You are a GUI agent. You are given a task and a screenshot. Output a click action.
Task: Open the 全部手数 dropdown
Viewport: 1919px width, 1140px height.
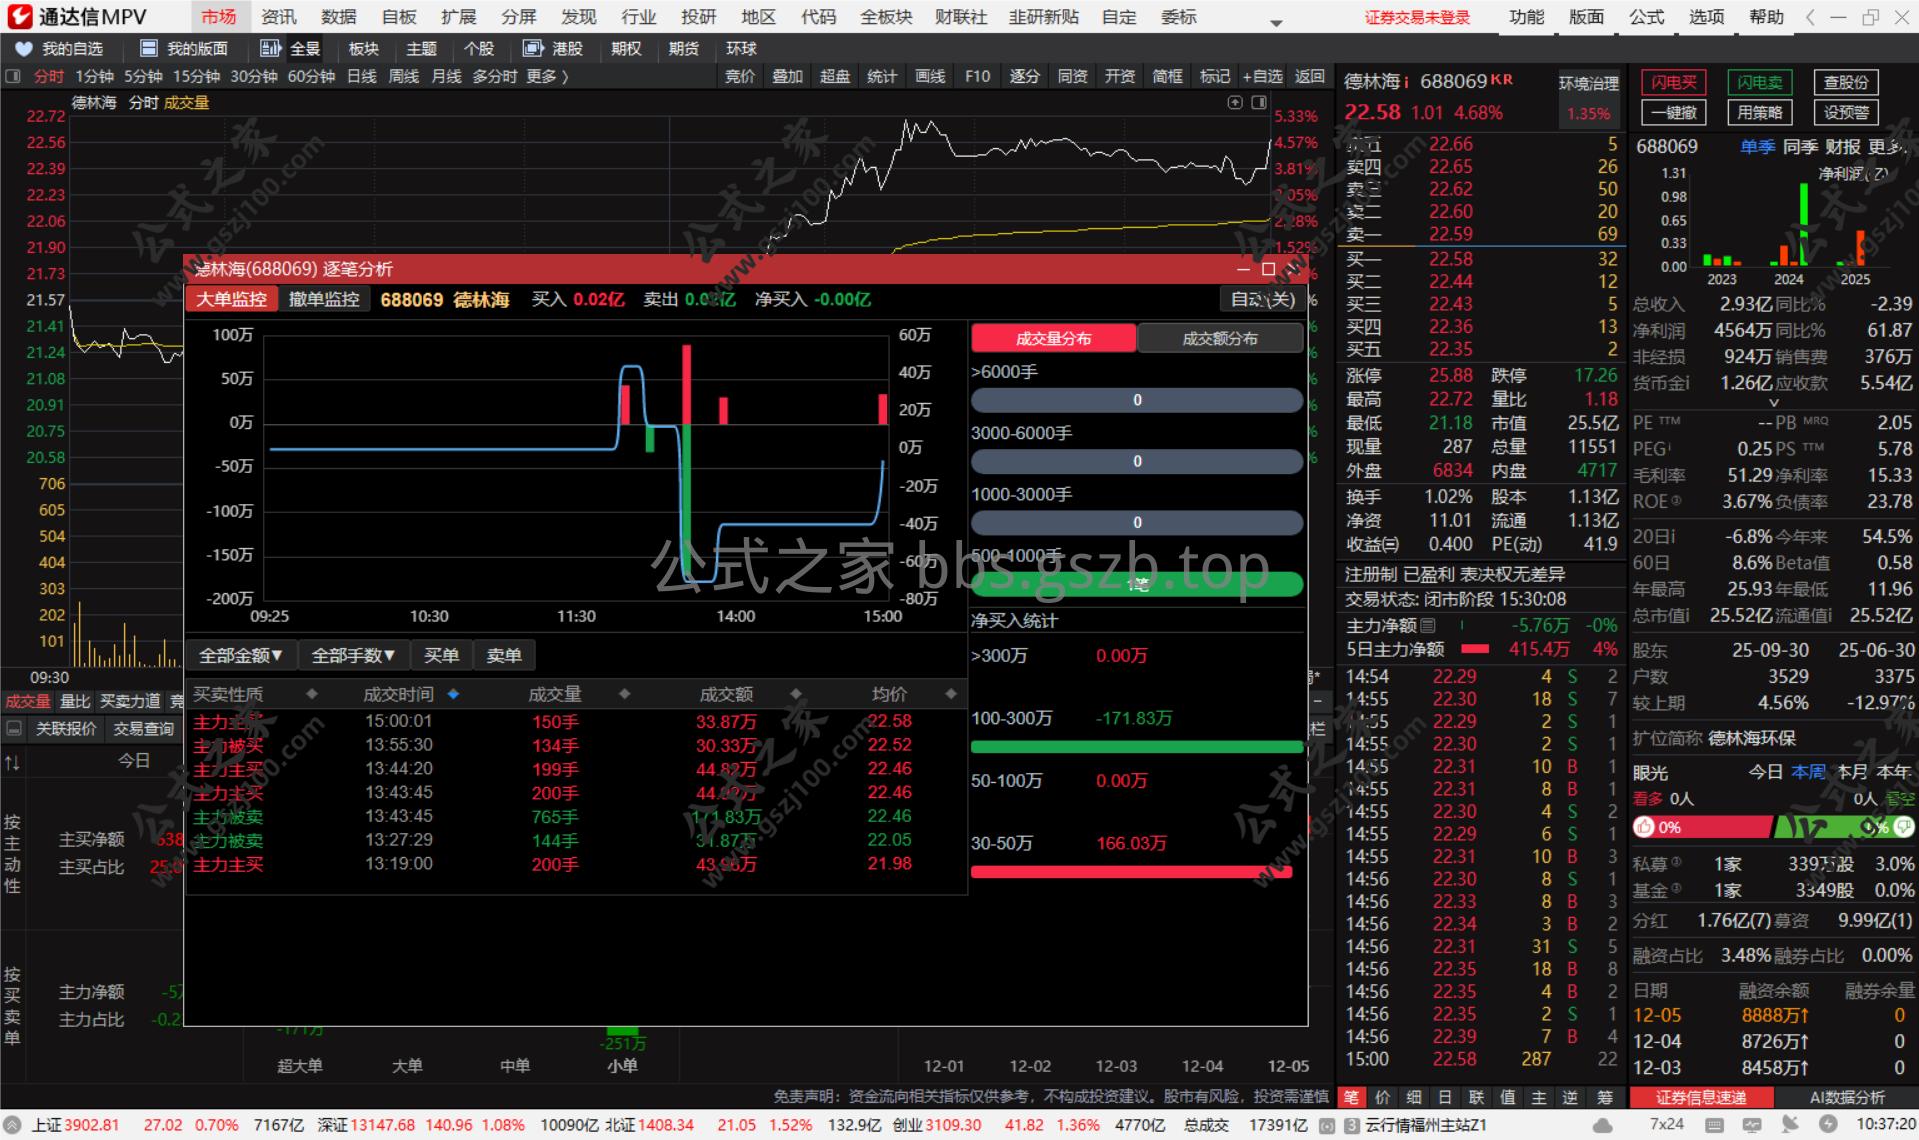354,655
